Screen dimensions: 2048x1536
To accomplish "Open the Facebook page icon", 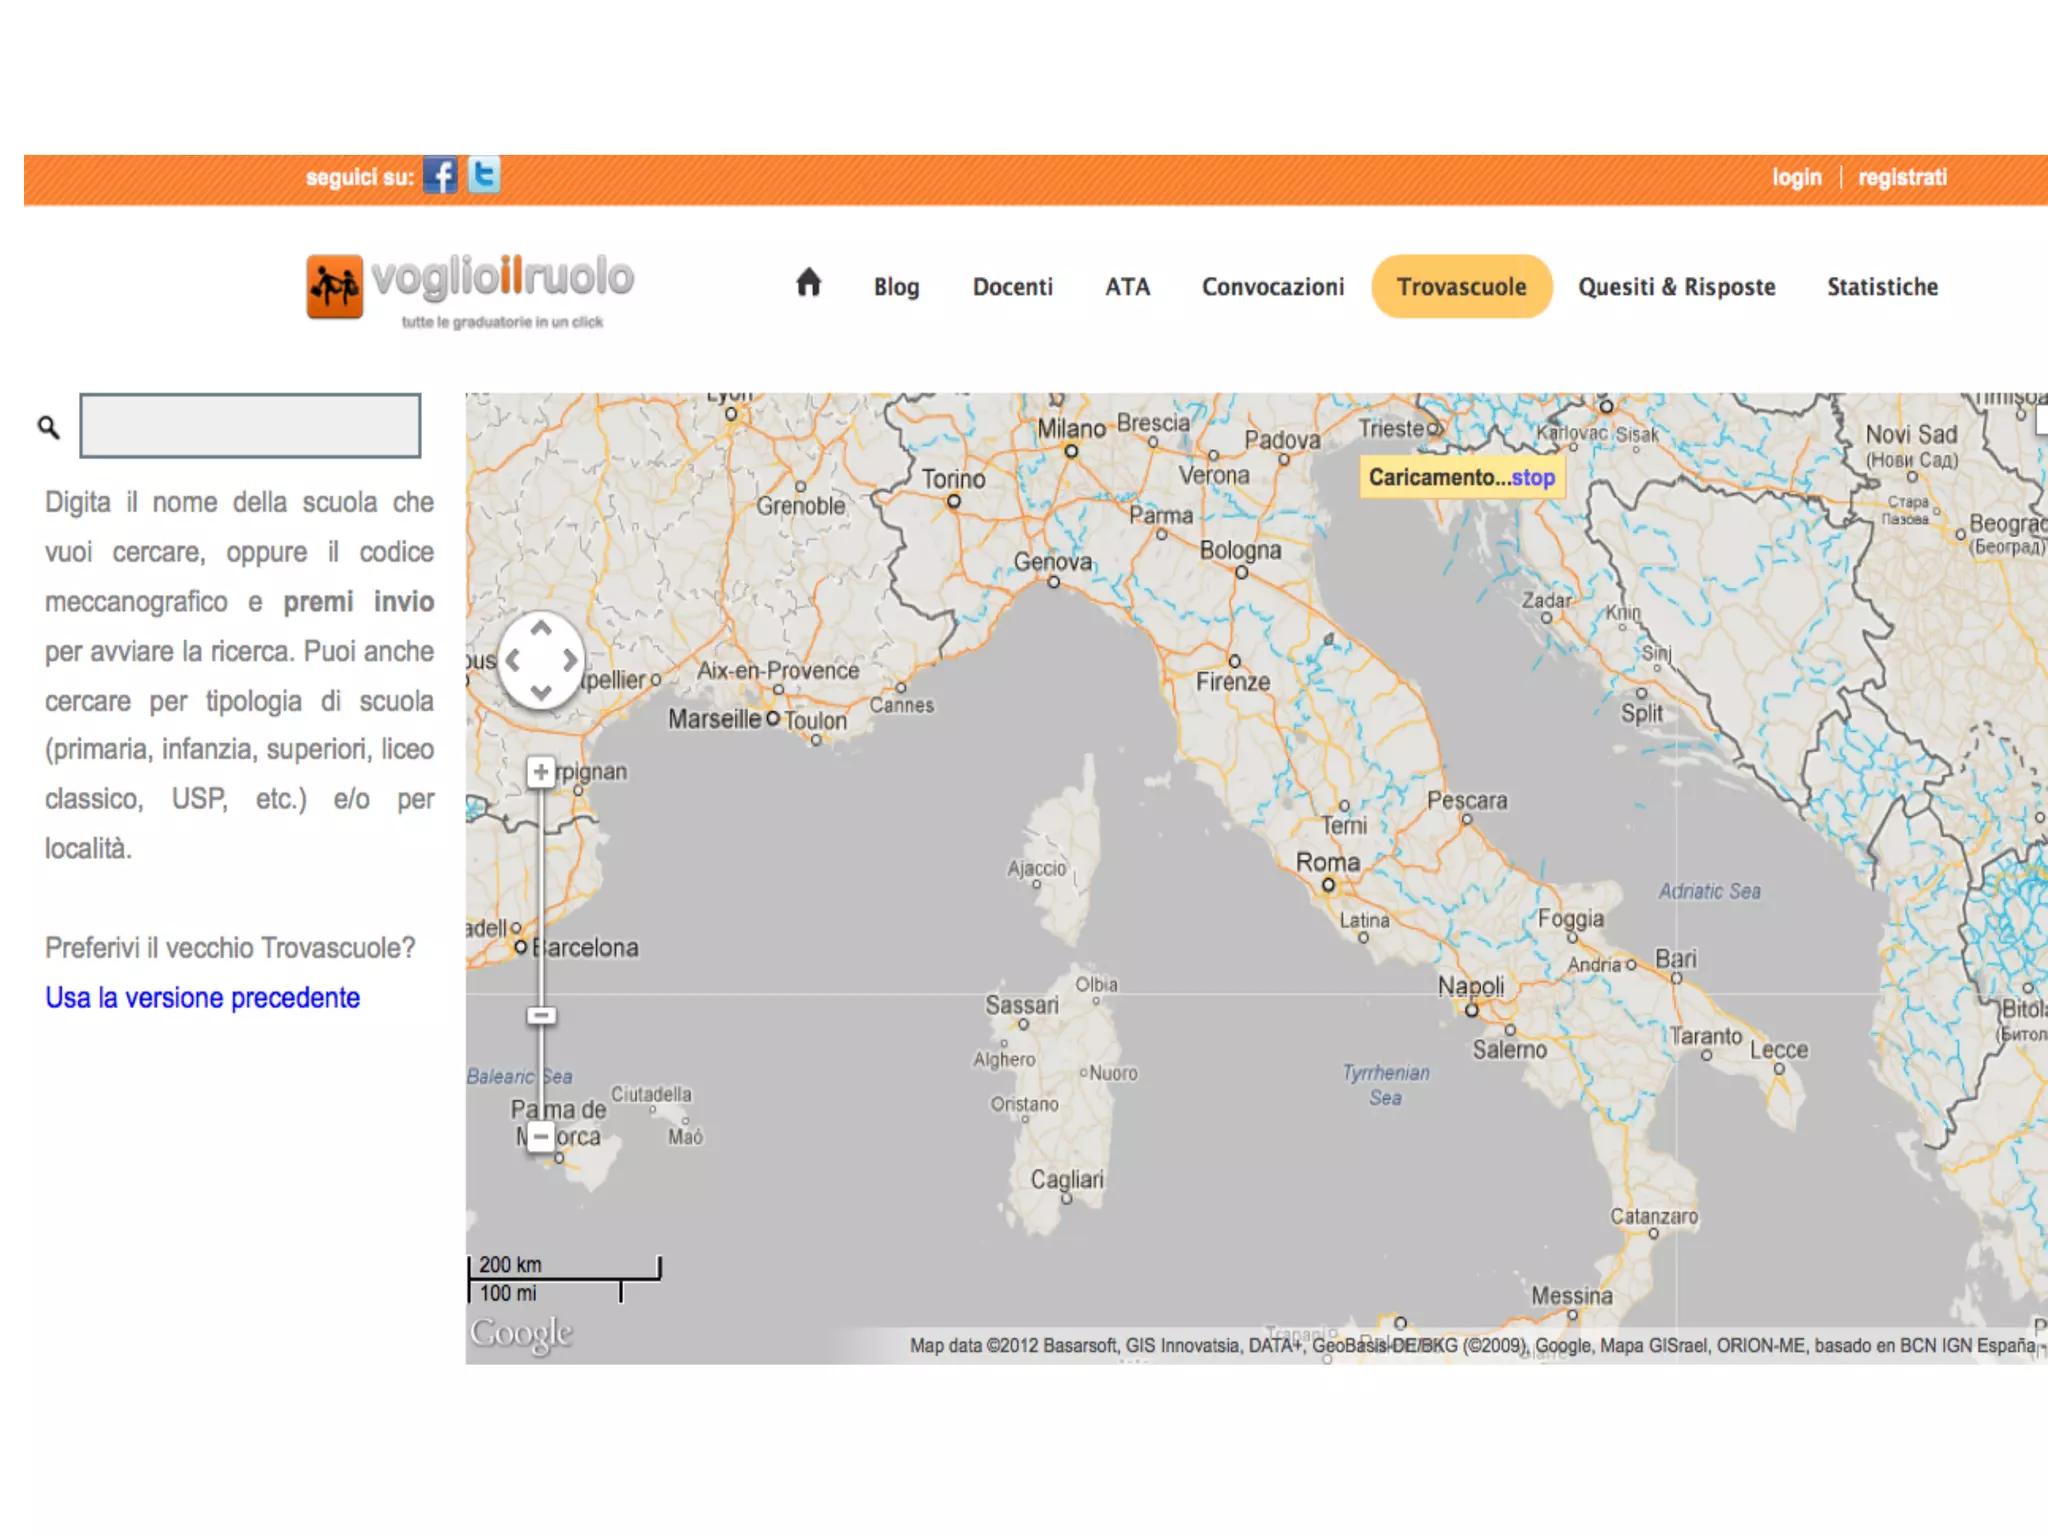I will tap(440, 176).
